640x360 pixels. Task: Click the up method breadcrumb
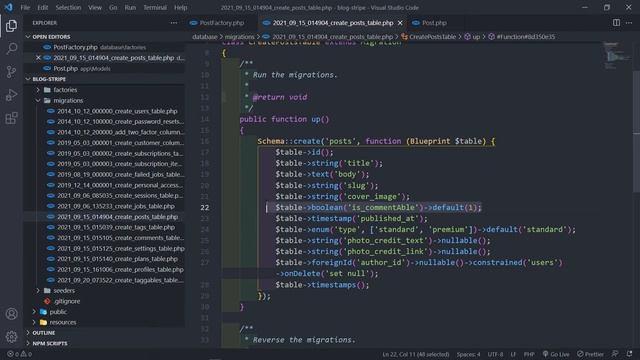tap(472, 37)
